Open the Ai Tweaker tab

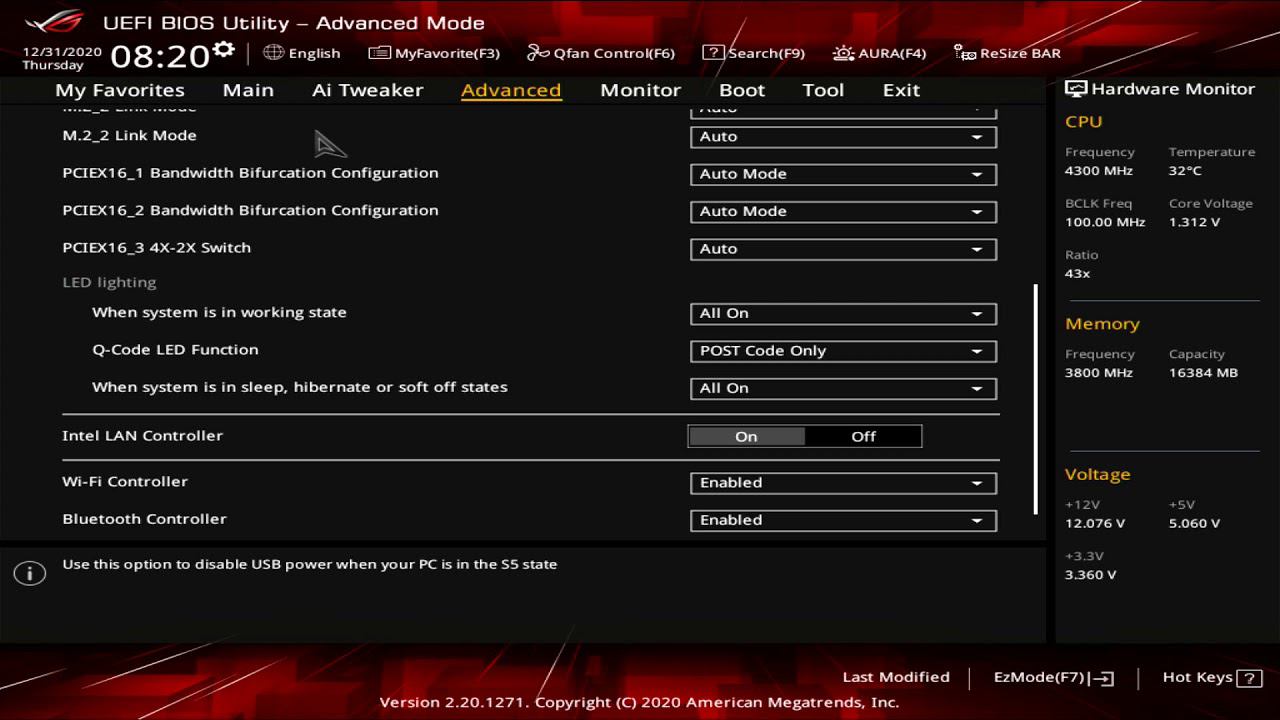367,90
